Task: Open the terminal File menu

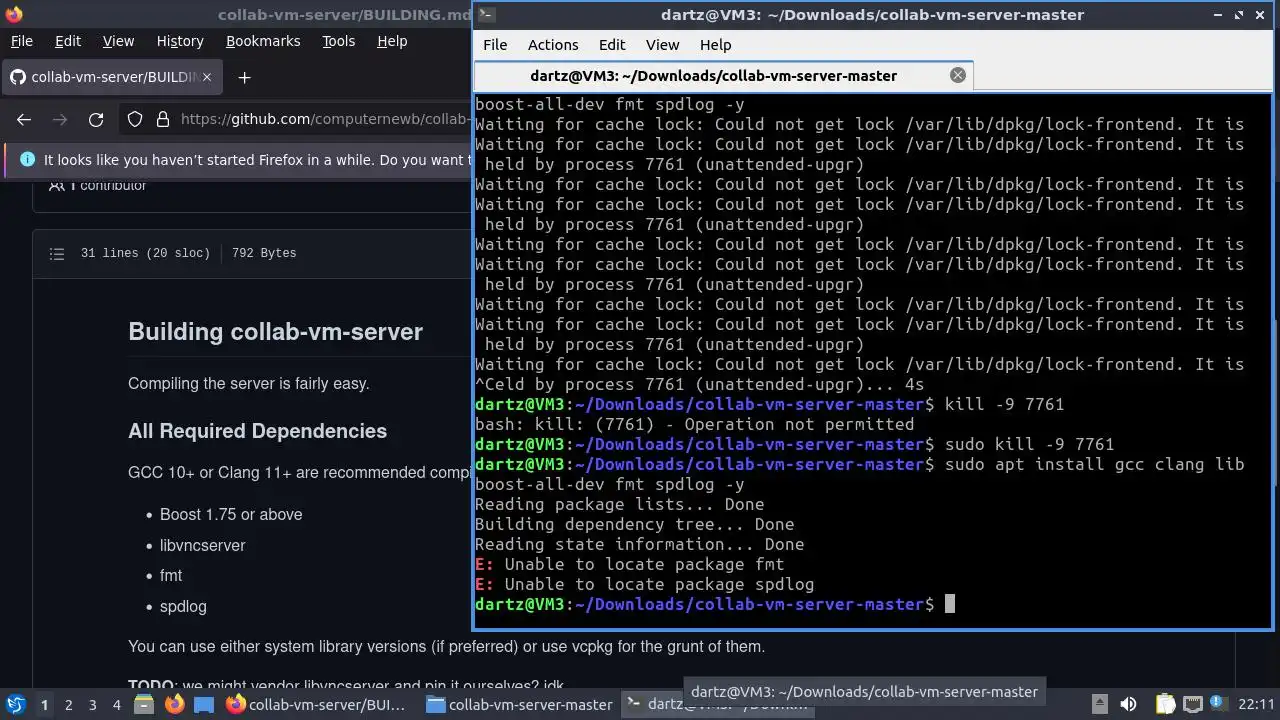Action: click(x=495, y=45)
